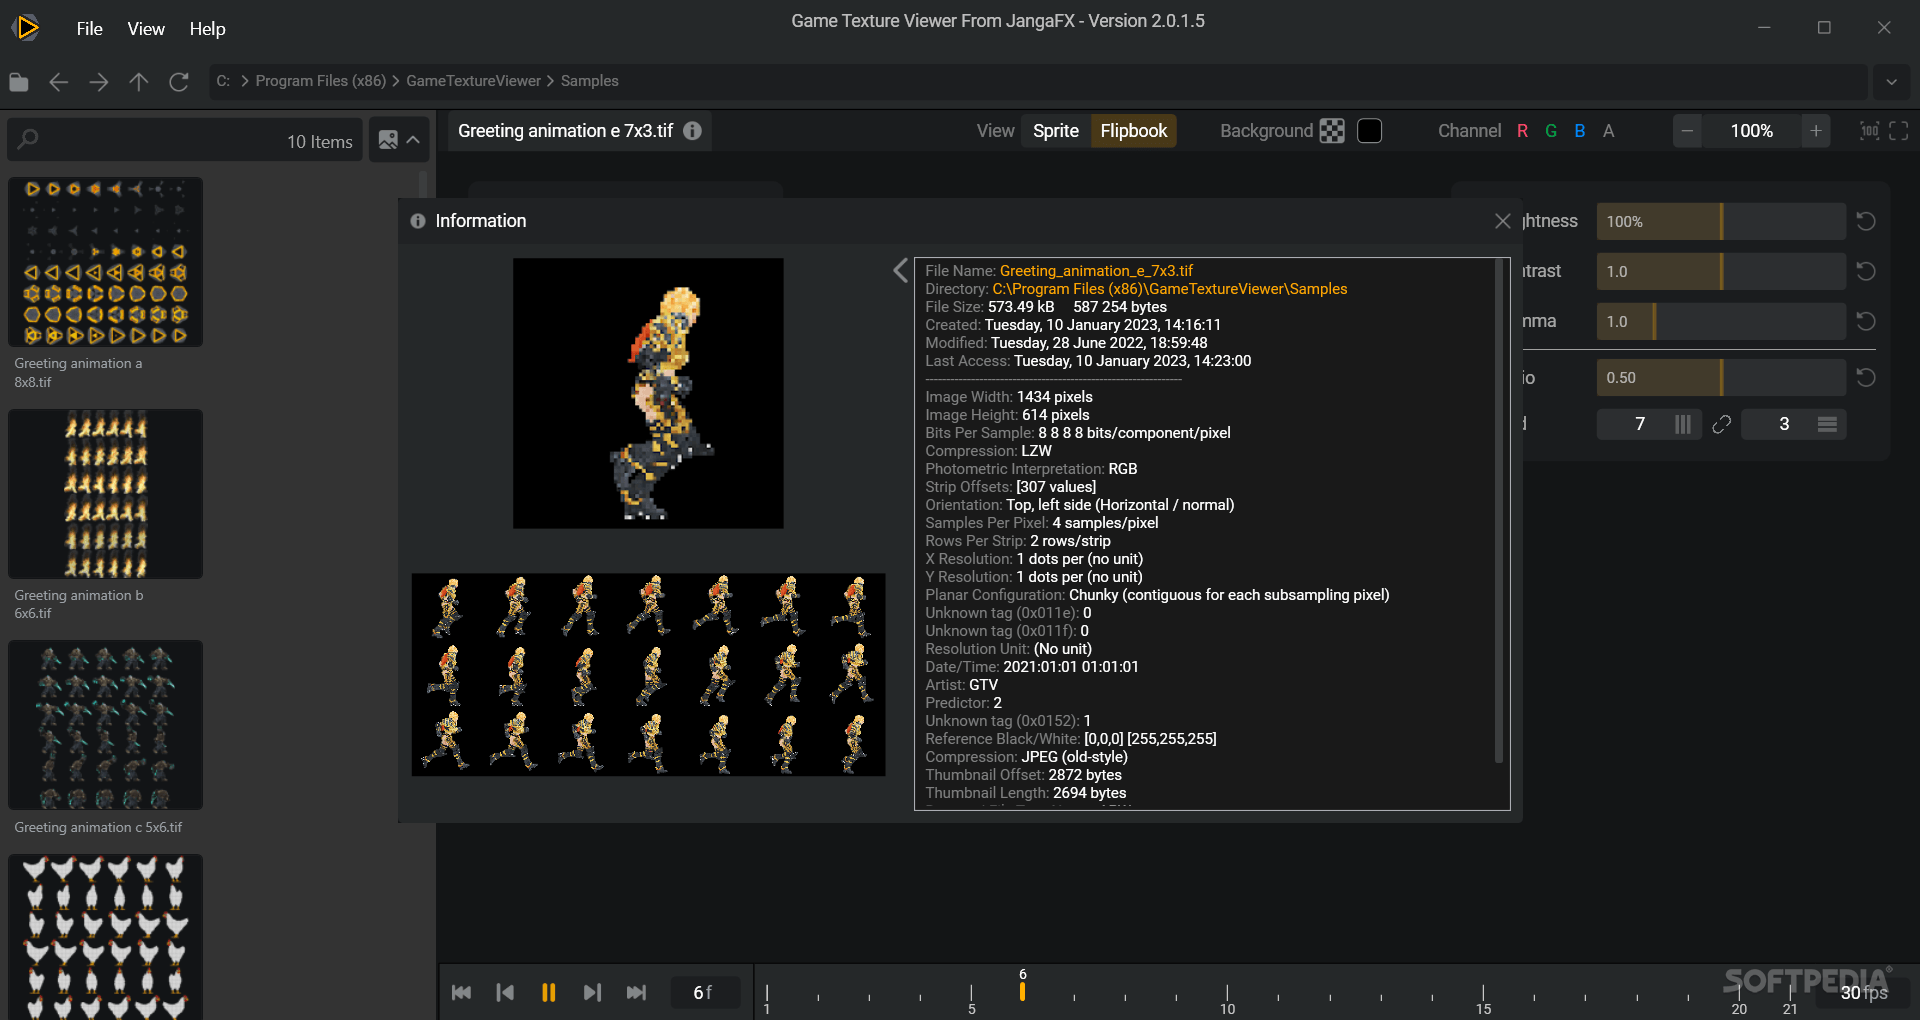The width and height of the screenshot is (1920, 1020).
Task: Click the C: drive breadcrumb
Action: click(x=223, y=81)
